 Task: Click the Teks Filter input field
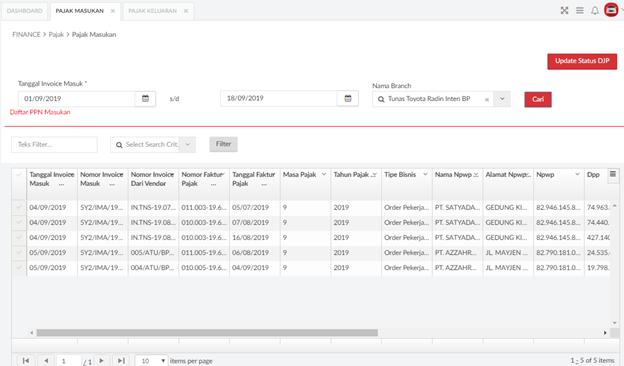click(55, 144)
